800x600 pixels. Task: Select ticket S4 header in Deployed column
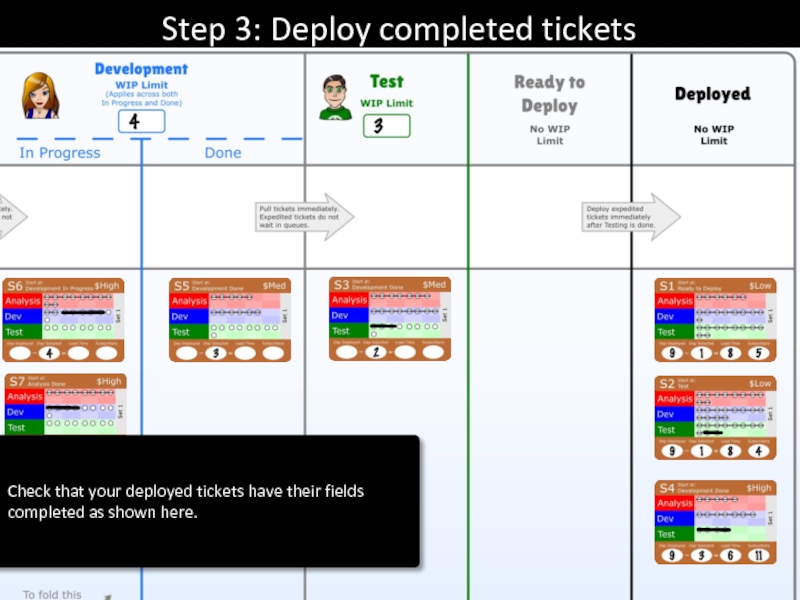point(715,488)
